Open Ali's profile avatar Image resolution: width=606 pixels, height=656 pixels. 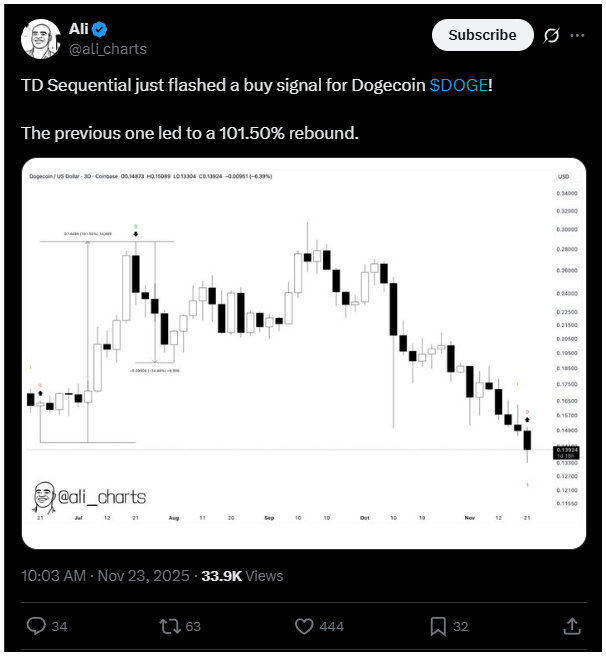39,36
